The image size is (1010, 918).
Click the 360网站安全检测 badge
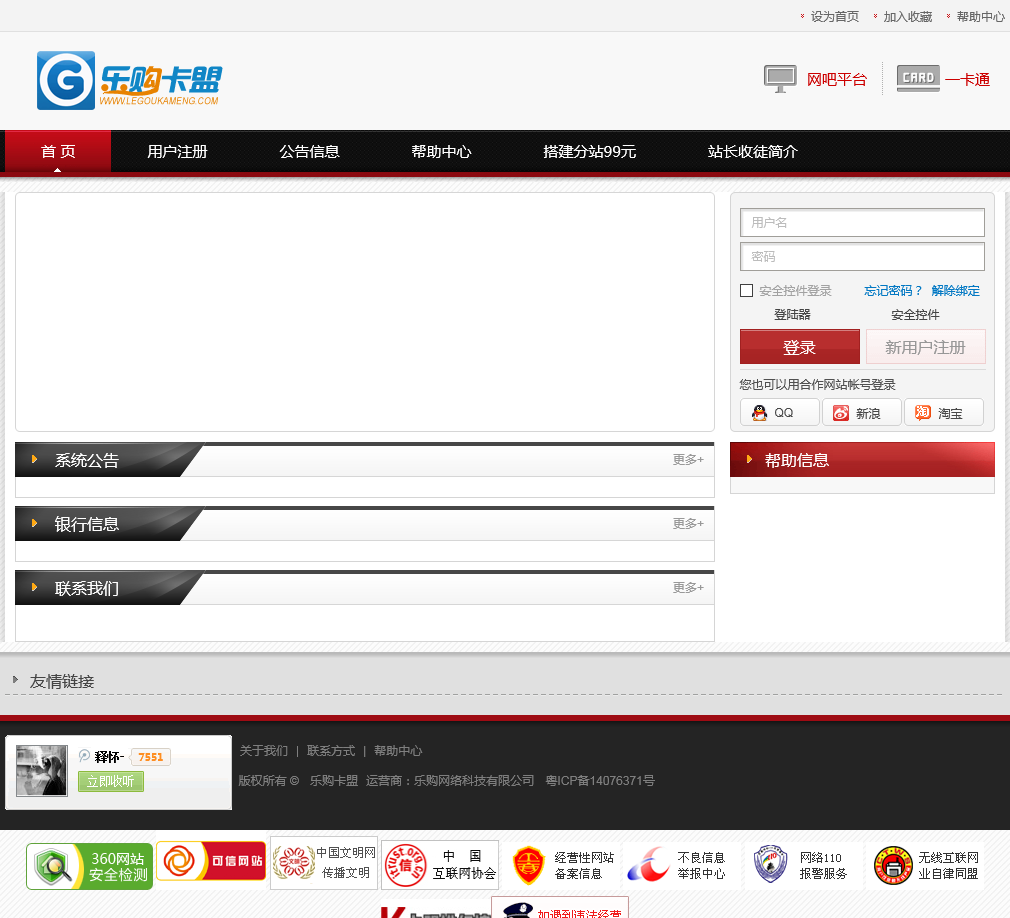click(x=90, y=866)
